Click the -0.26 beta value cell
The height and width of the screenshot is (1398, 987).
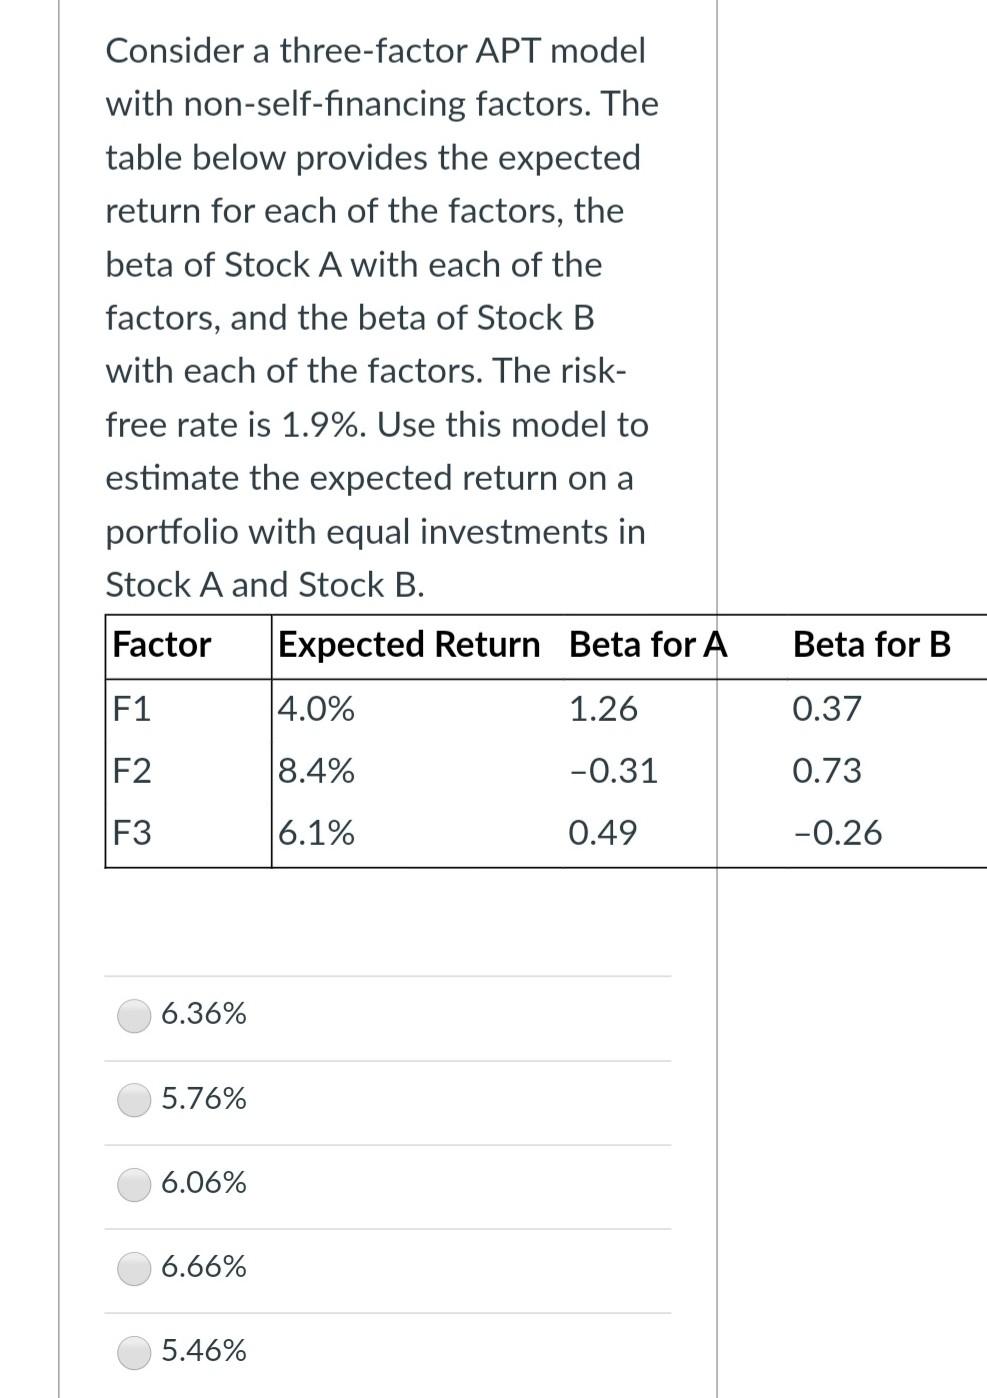point(838,832)
